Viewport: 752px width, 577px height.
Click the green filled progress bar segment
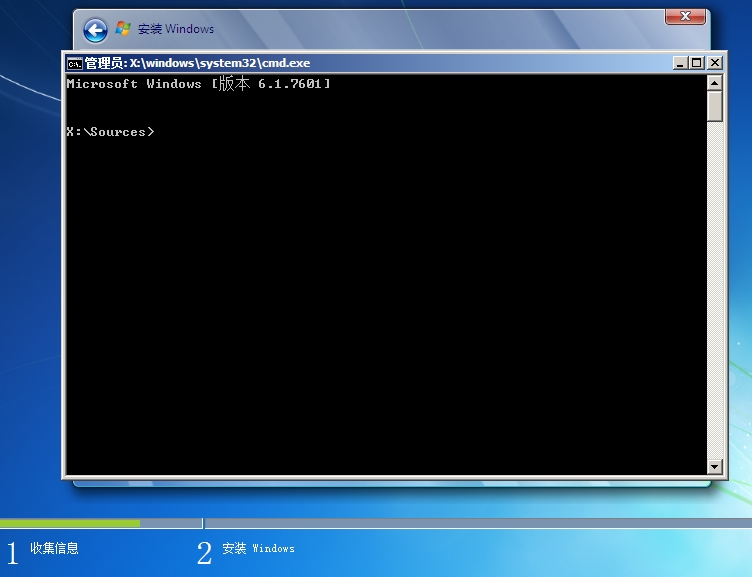[x=70, y=523]
